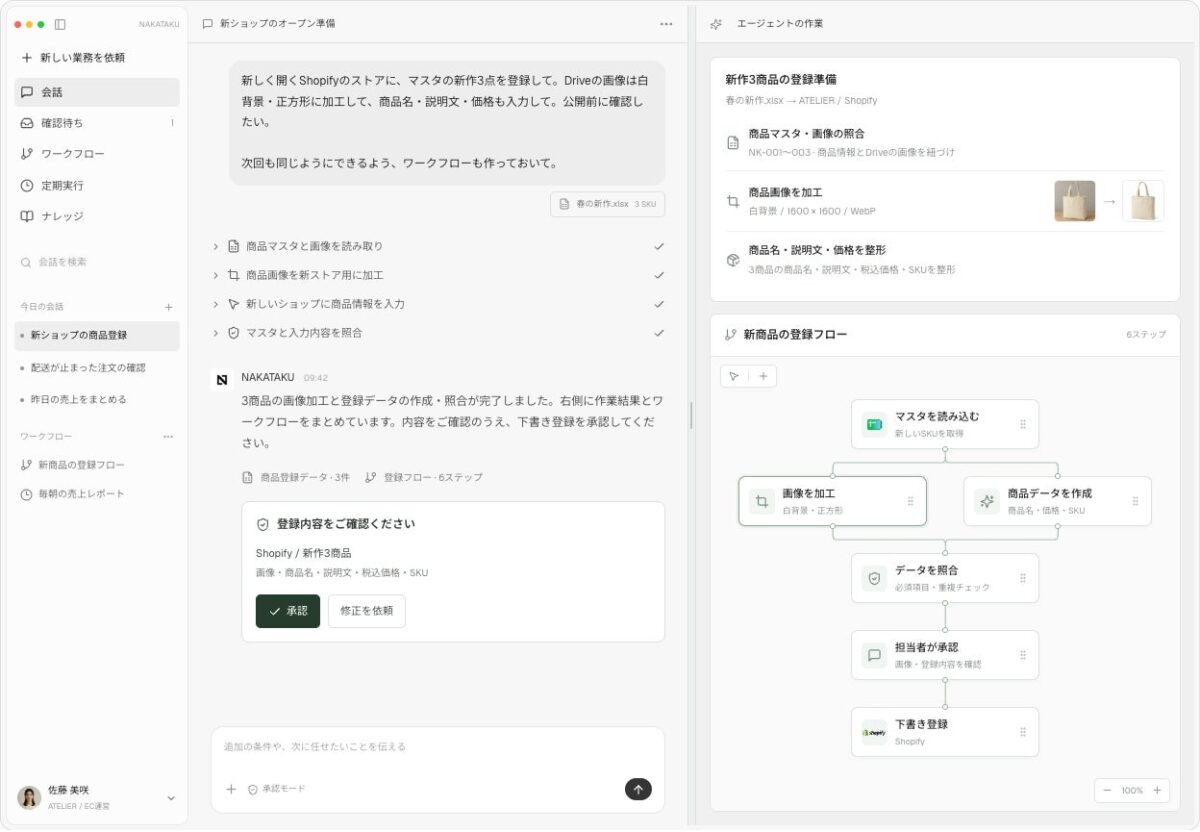Click the processed white-background bag thumbnail
The image size is (1200, 832).
pyautogui.click(x=1143, y=201)
